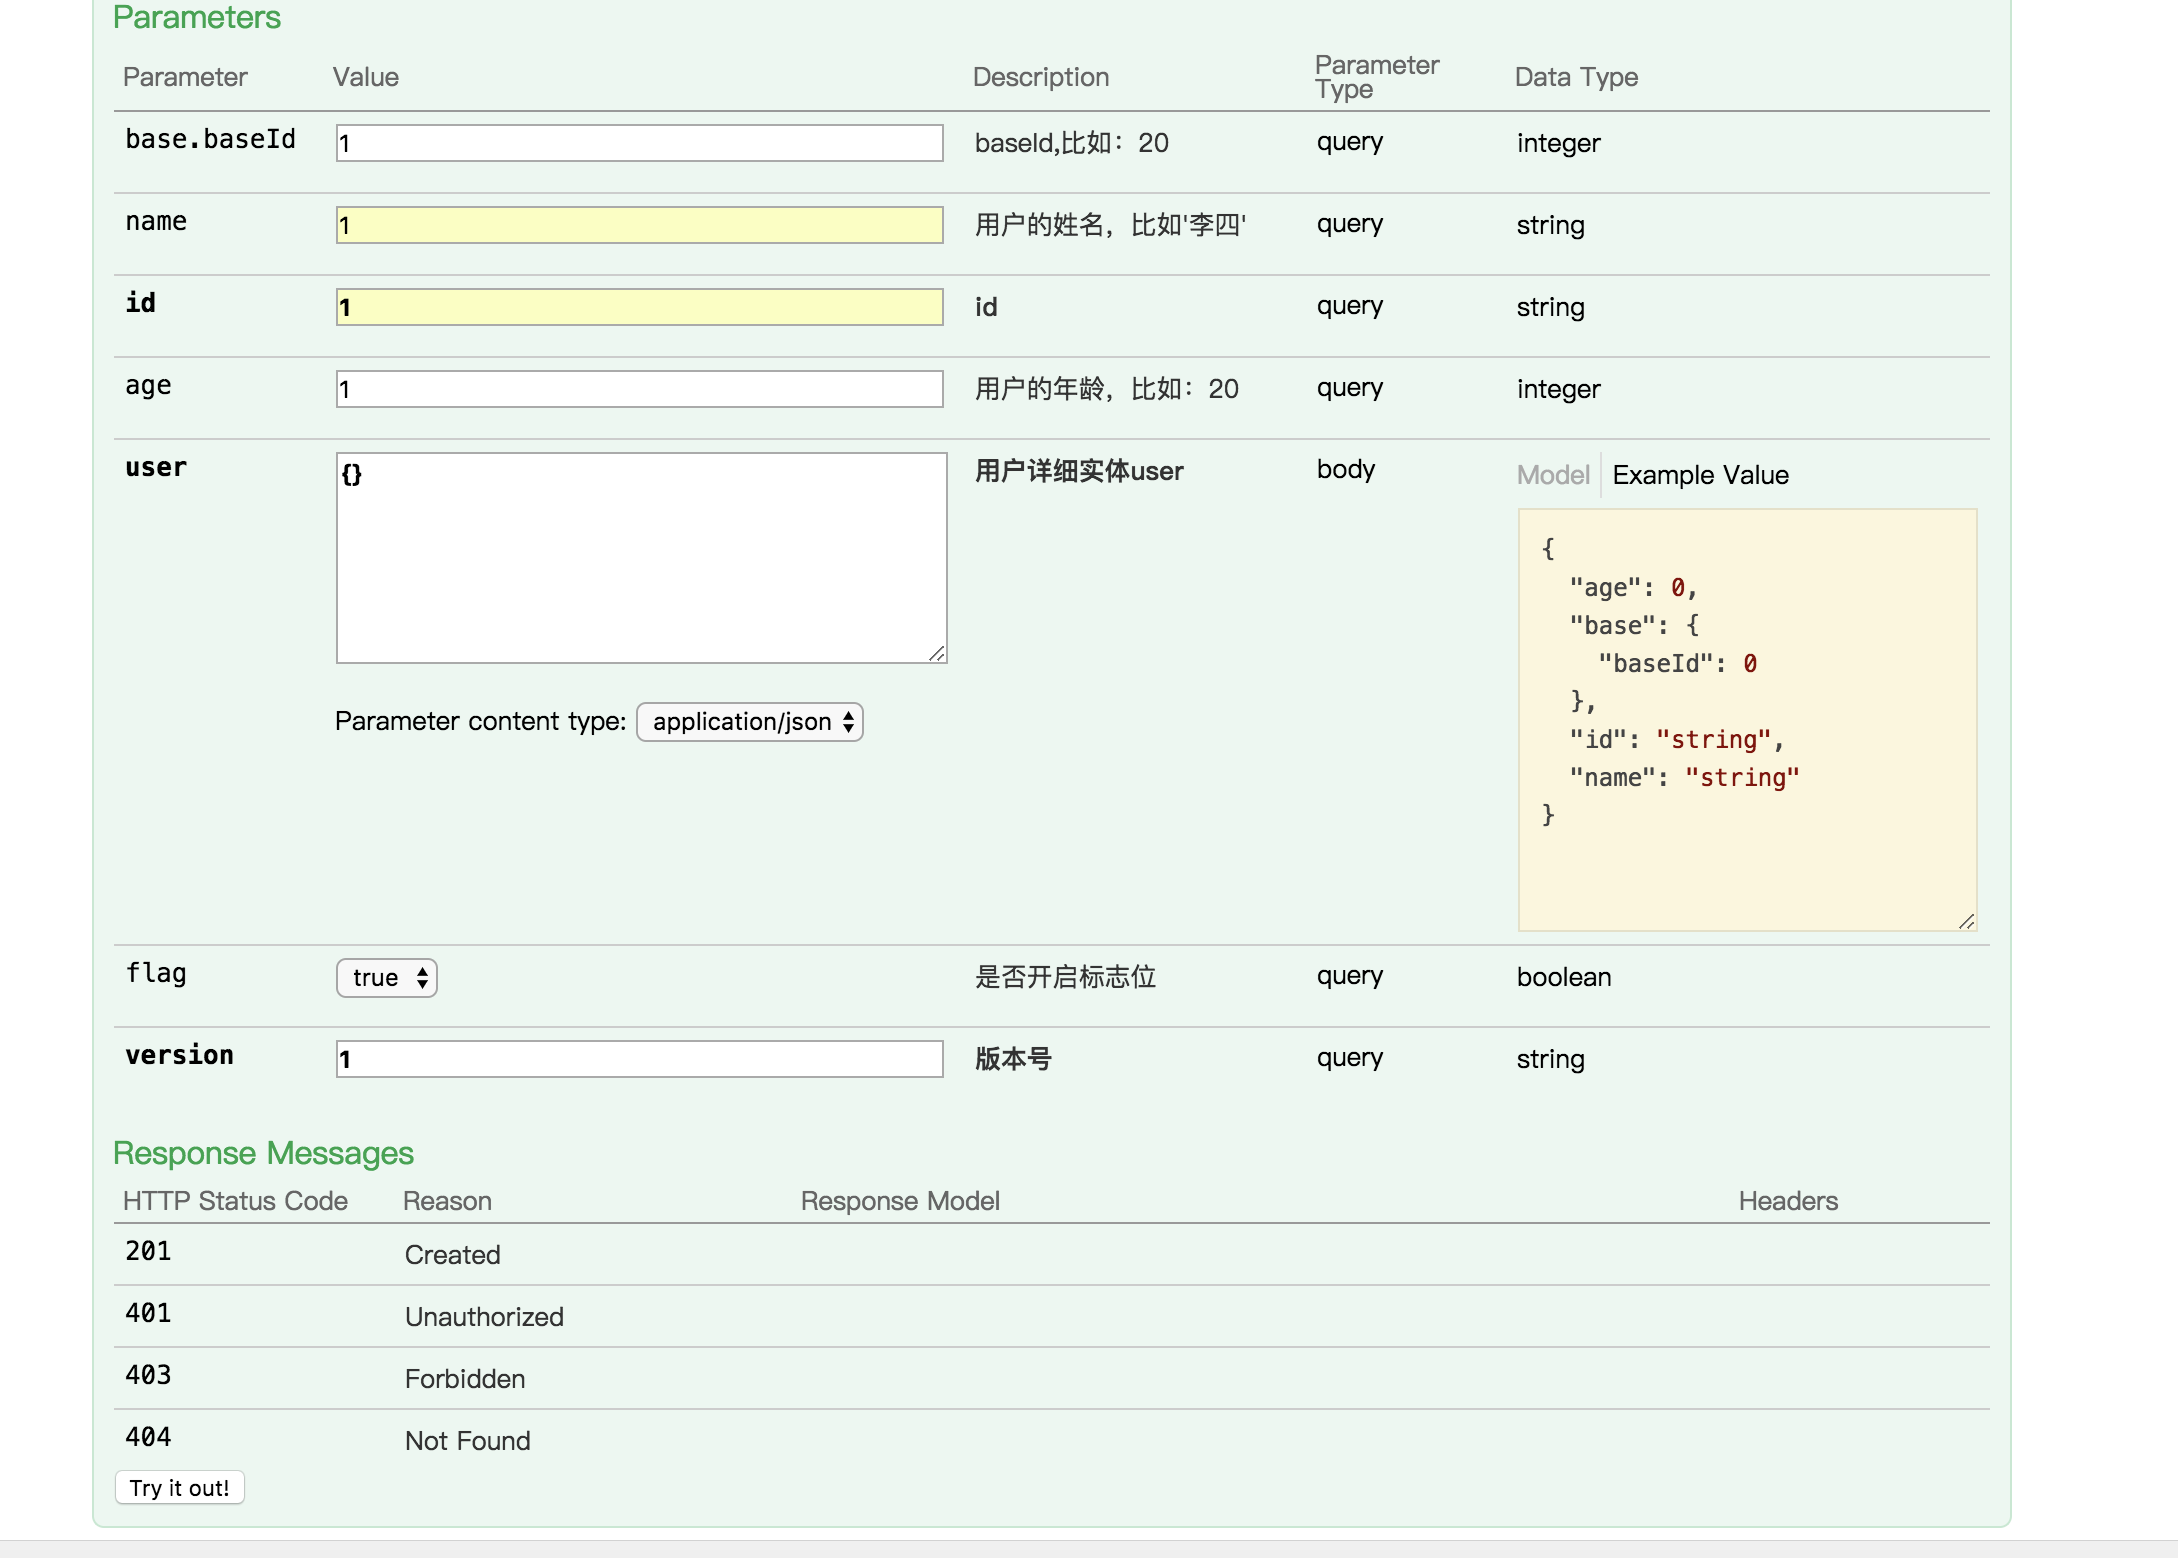
Task: Click the 404 Not Found status code
Action: [148, 1437]
